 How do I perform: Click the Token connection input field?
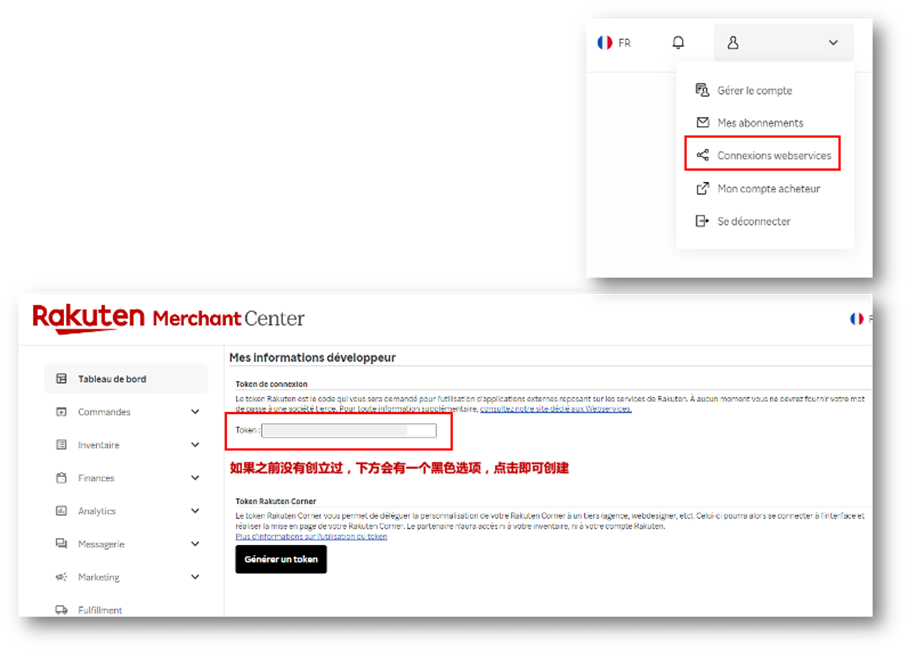pos(349,430)
